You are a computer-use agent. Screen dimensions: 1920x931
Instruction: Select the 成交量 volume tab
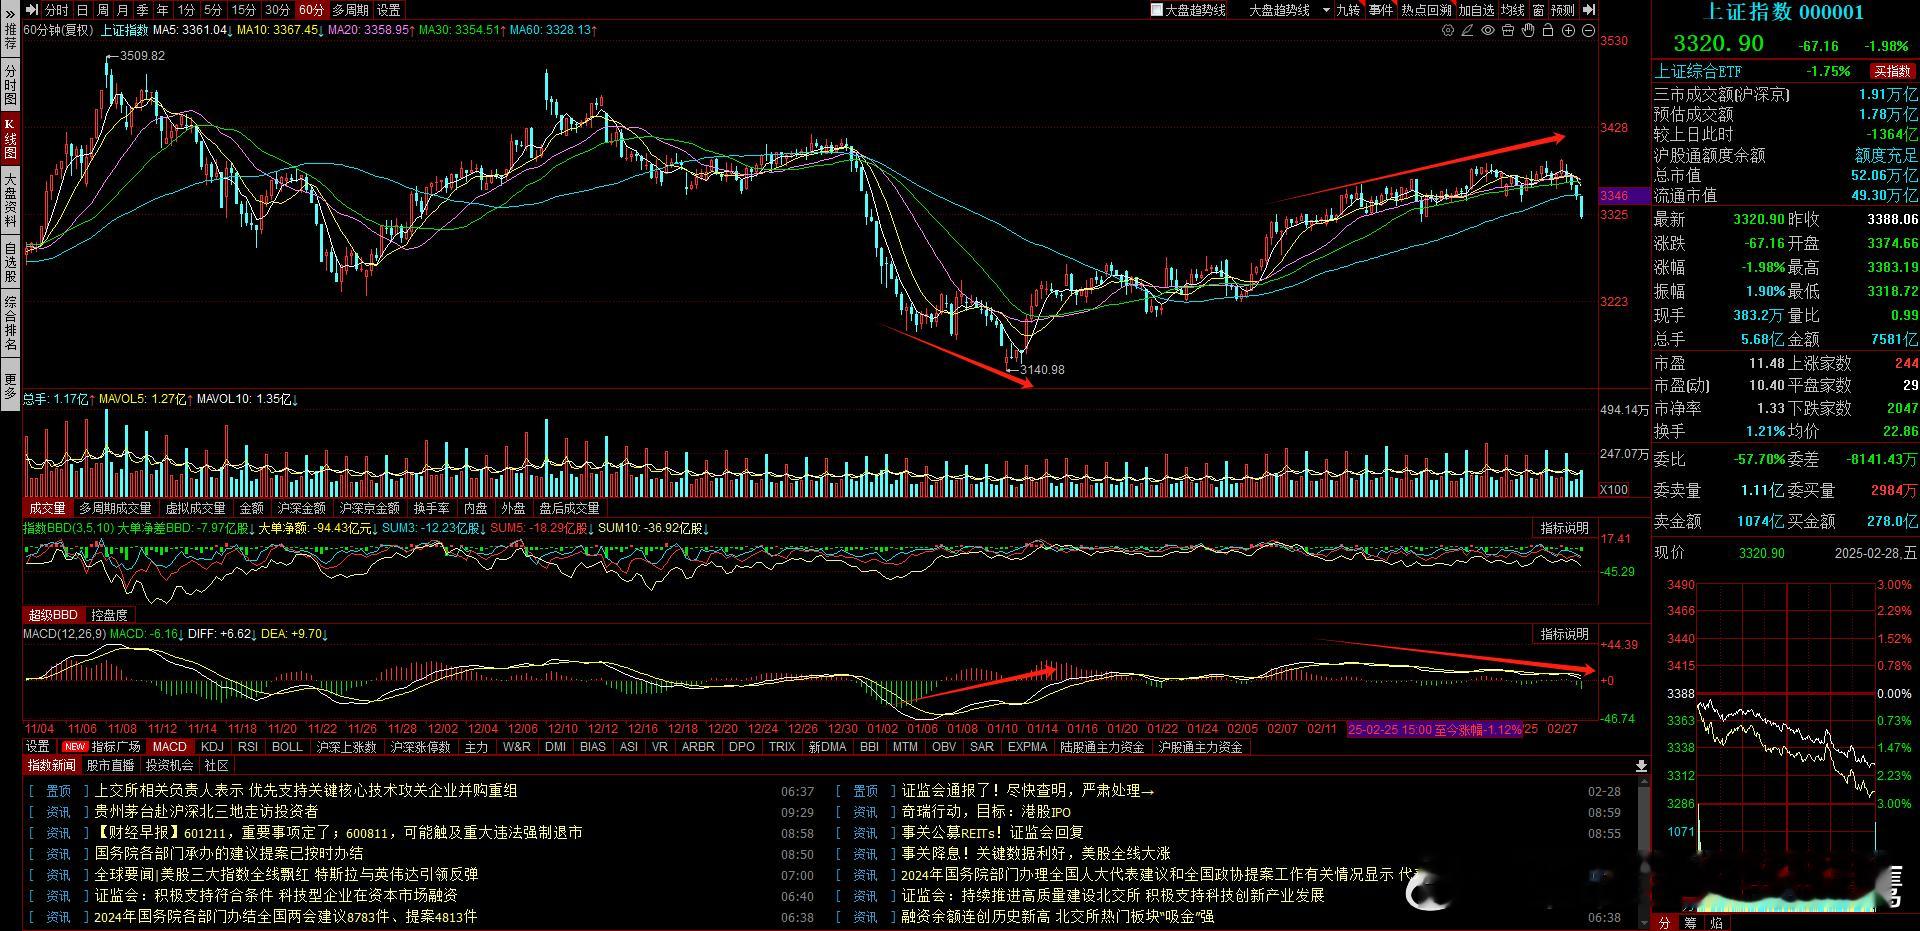pyautogui.click(x=47, y=508)
